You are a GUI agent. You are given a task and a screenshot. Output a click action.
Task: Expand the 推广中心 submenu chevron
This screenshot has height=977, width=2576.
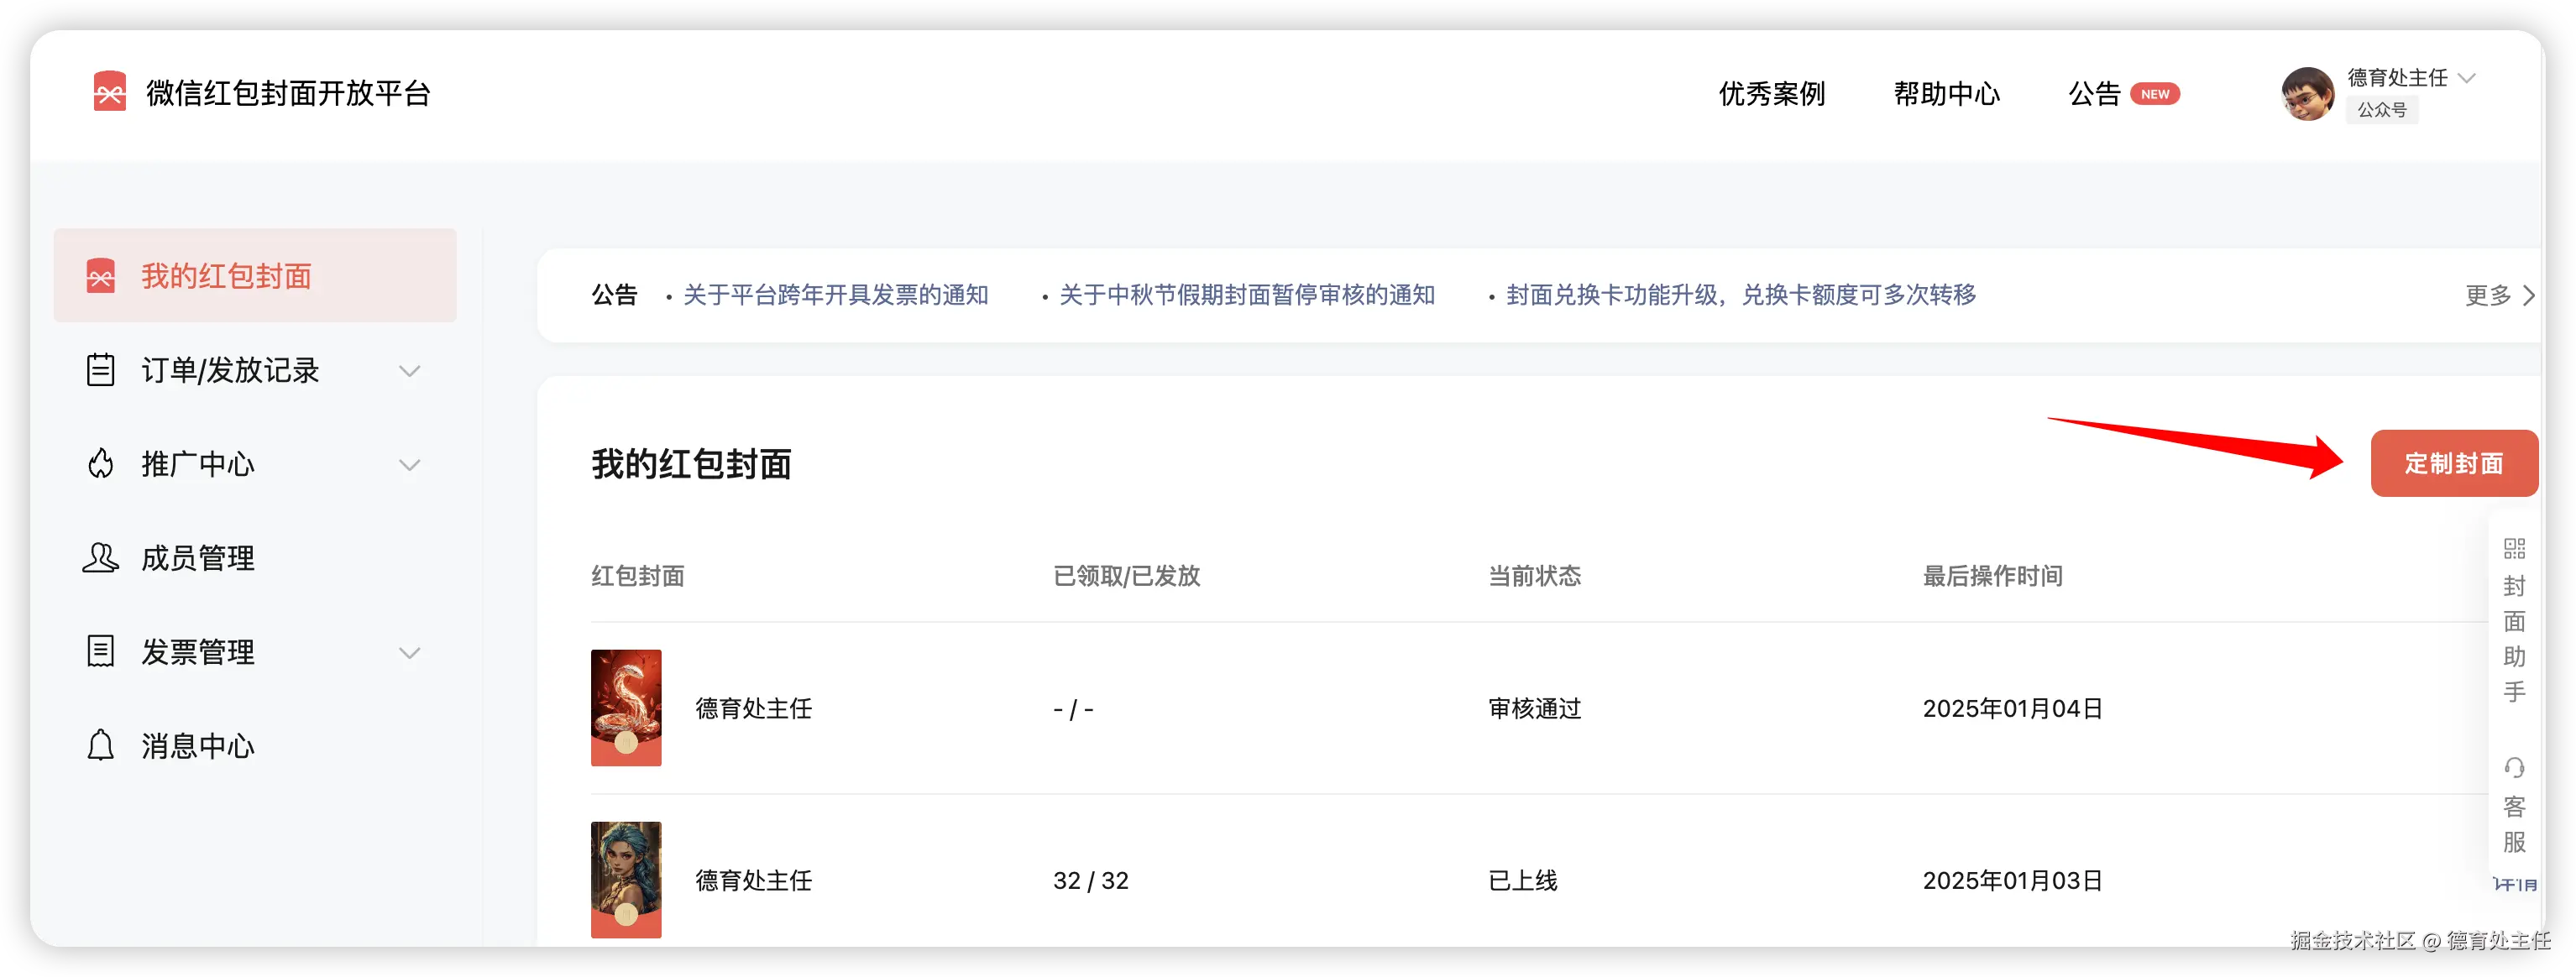(409, 465)
